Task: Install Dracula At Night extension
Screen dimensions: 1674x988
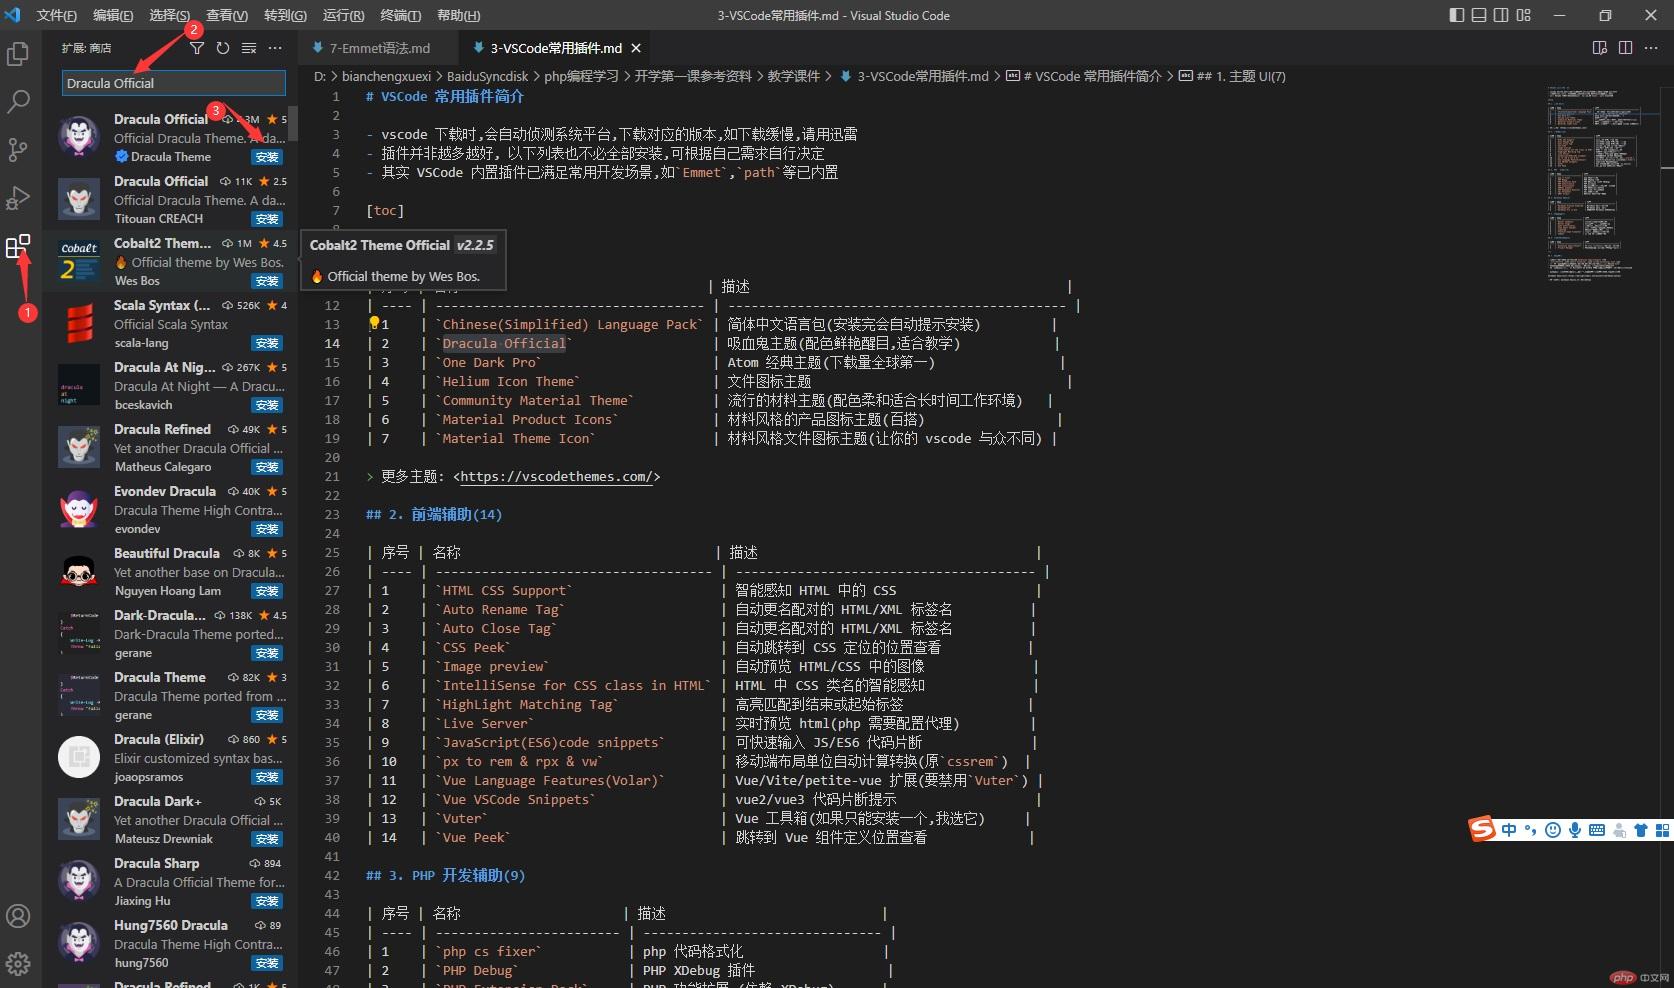Action: pyautogui.click(x=267, y=405)
